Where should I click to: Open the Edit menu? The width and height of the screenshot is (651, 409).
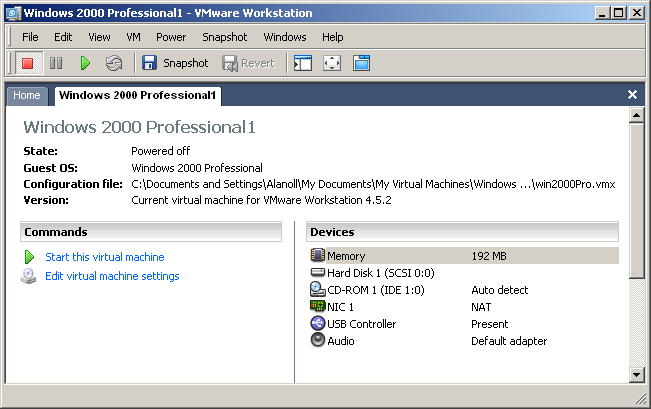point(63,37)
